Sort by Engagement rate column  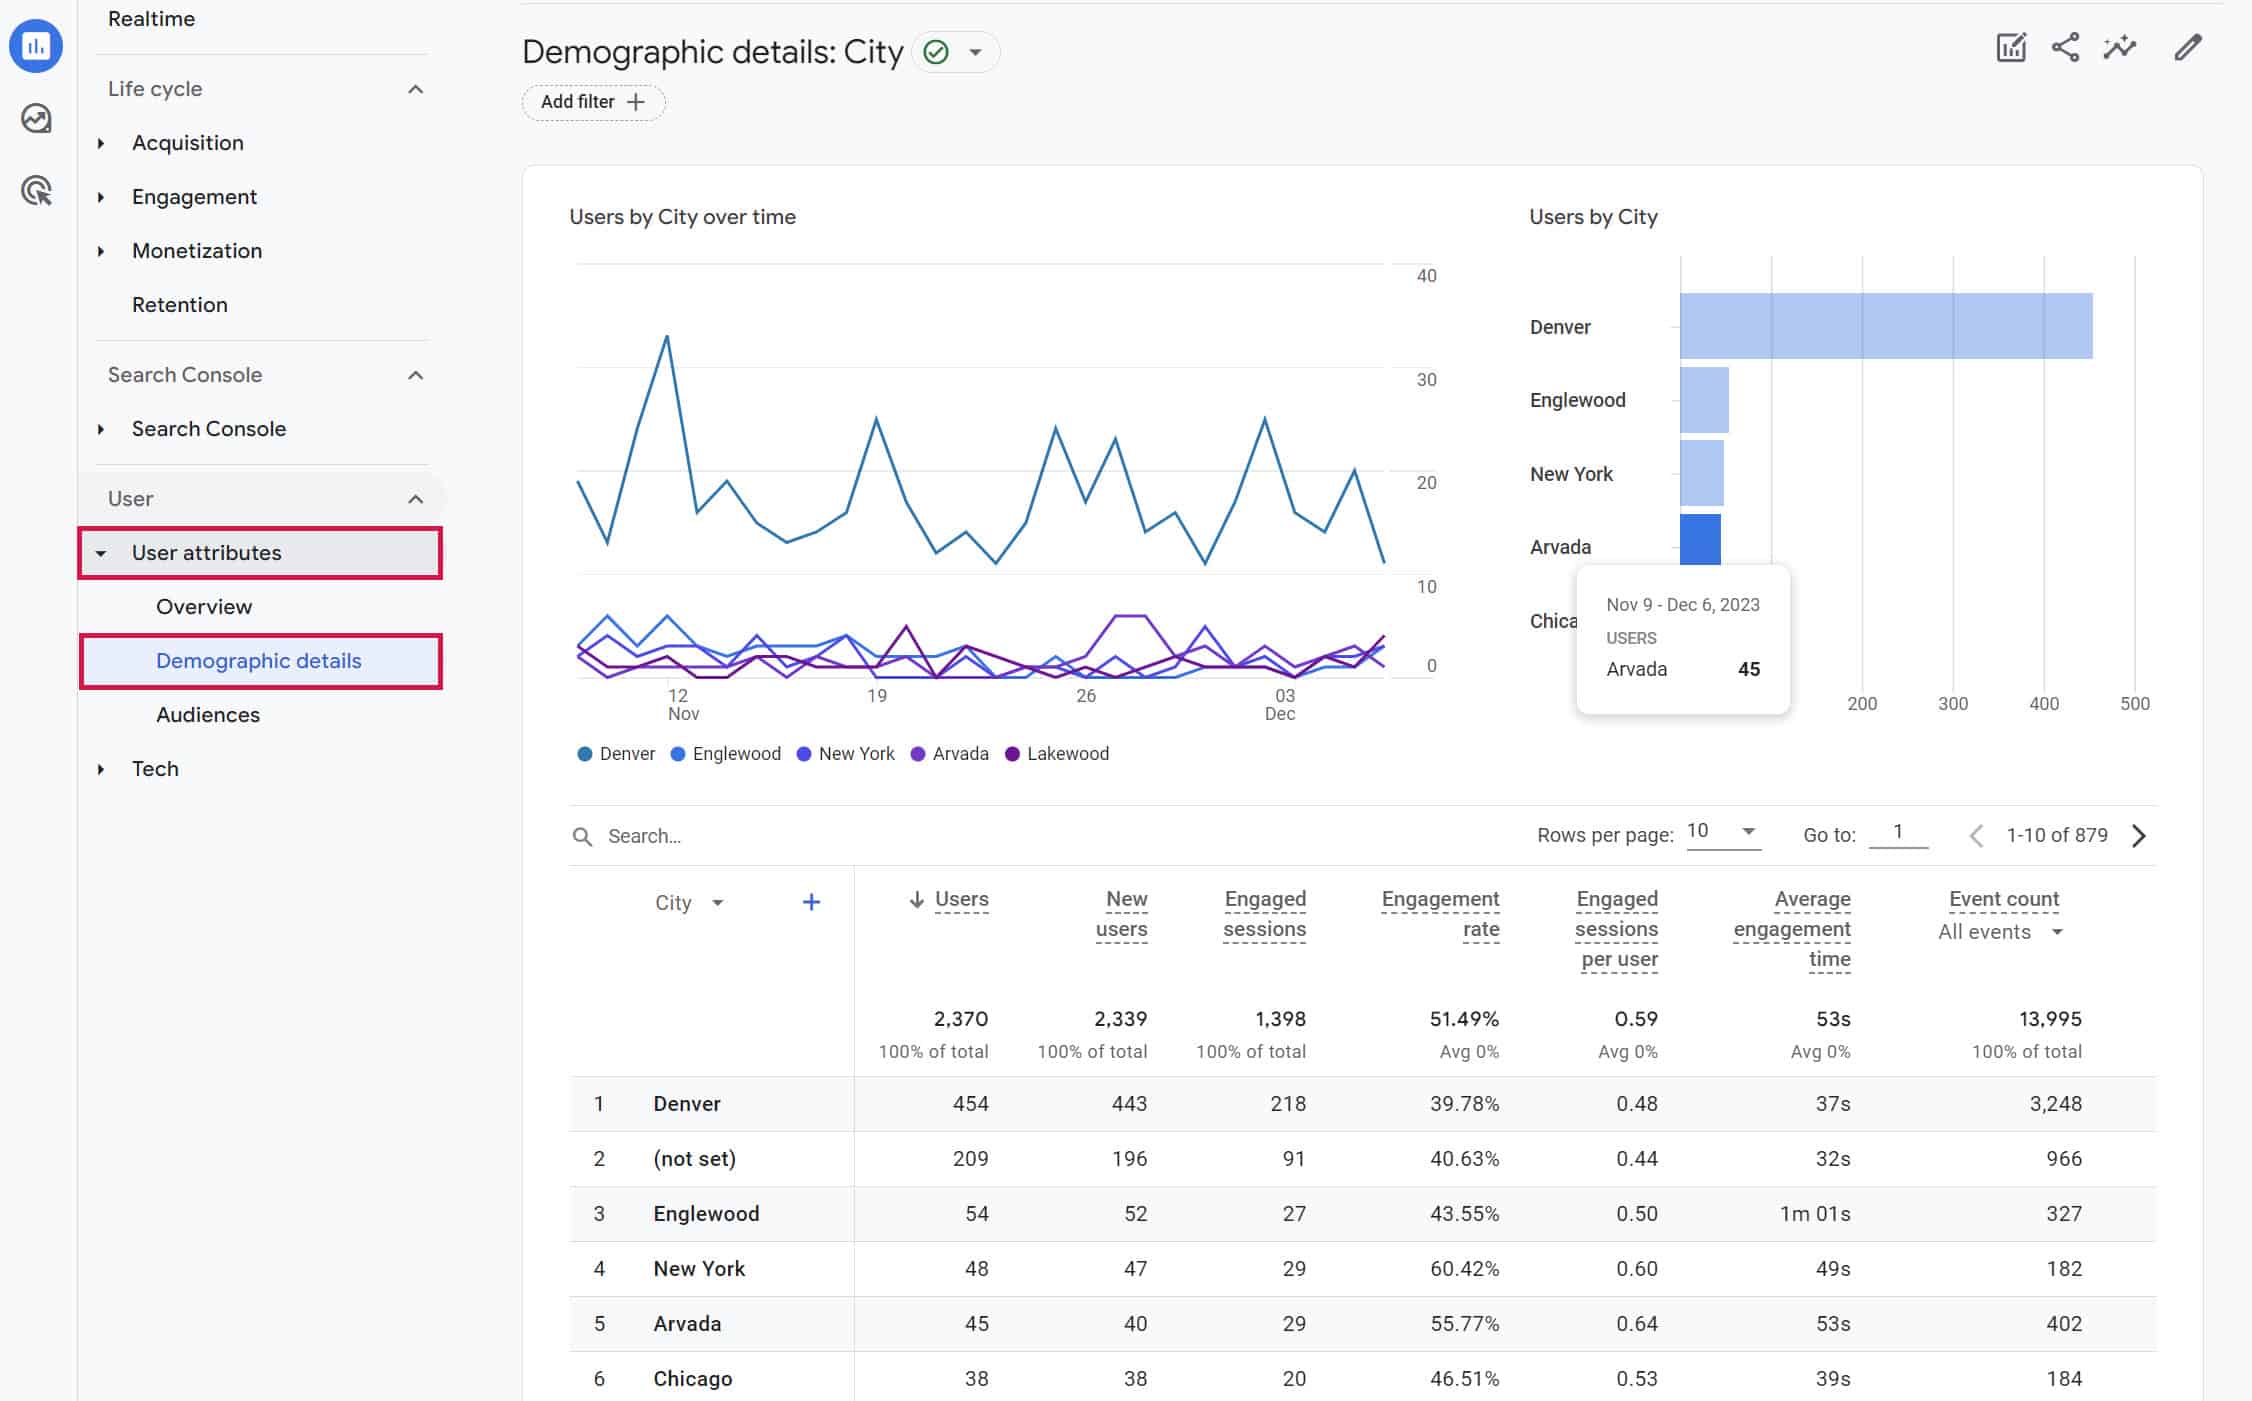click(1440, 914)
